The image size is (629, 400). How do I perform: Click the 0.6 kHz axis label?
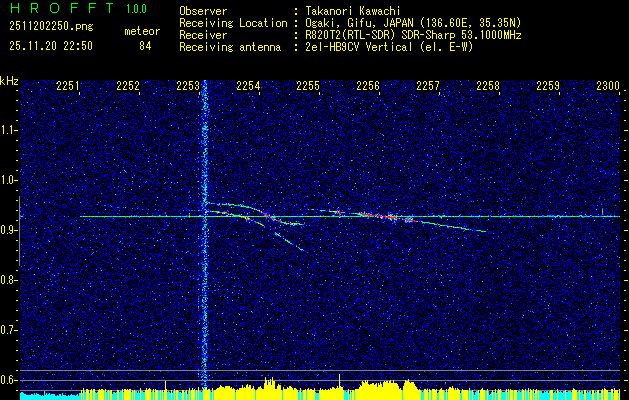click(8, 380)
